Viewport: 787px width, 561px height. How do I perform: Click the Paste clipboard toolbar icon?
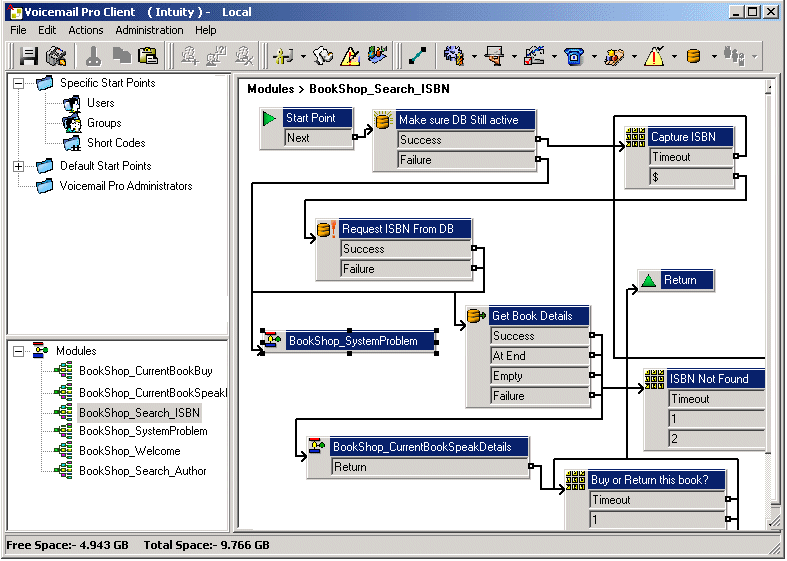(x=148, y=56)
